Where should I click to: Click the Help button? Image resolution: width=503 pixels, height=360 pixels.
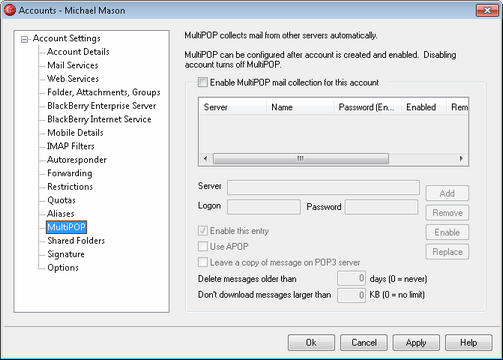click(468, 342)
